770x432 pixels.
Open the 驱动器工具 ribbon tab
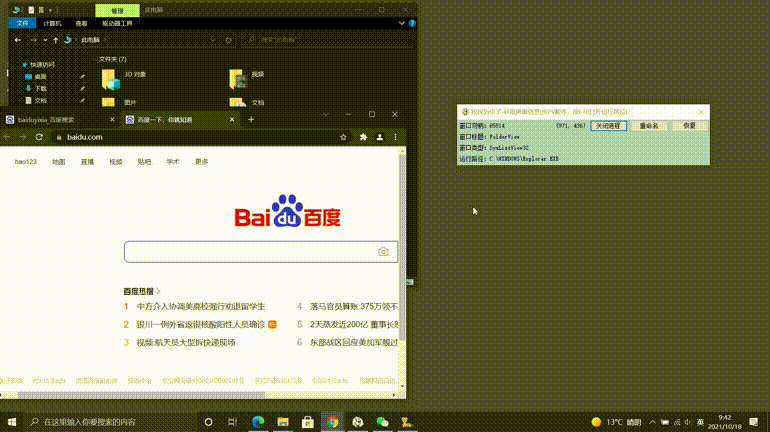point(117,23)
